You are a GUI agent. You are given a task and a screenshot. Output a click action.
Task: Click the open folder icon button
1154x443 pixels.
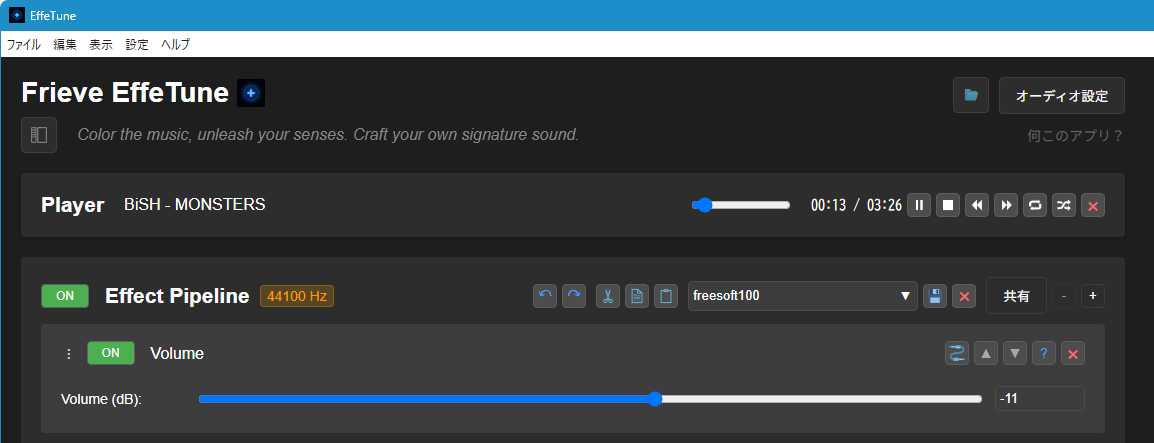point(971,96)
